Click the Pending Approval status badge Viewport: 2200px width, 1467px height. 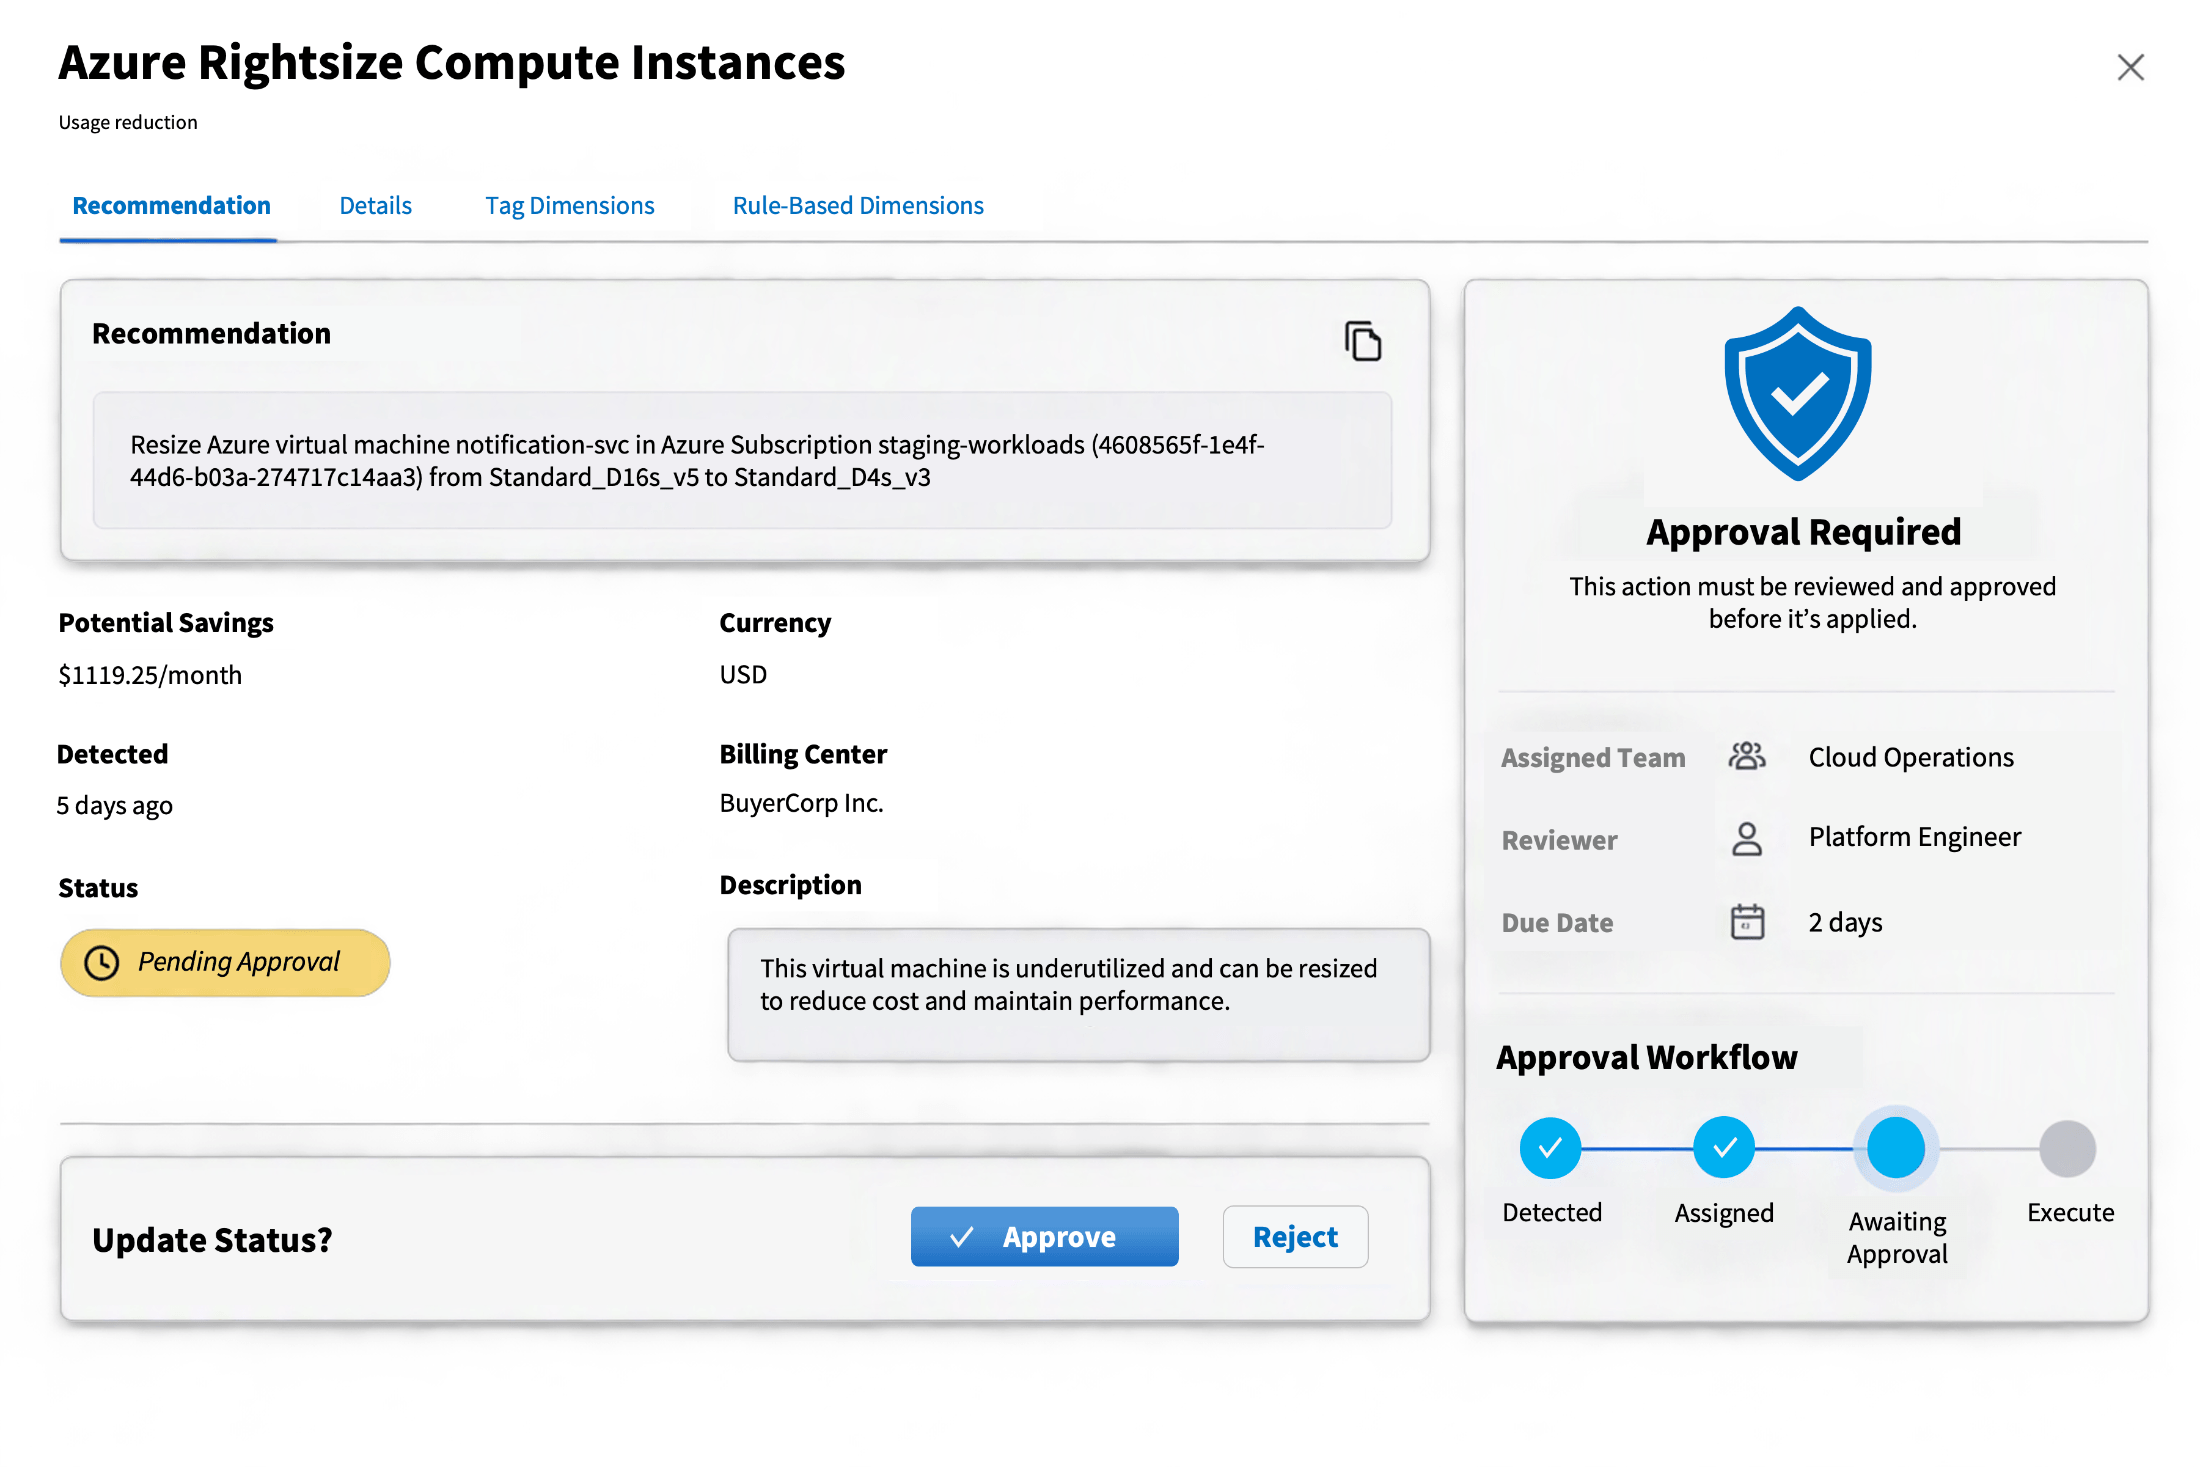[x=225, y=963]
